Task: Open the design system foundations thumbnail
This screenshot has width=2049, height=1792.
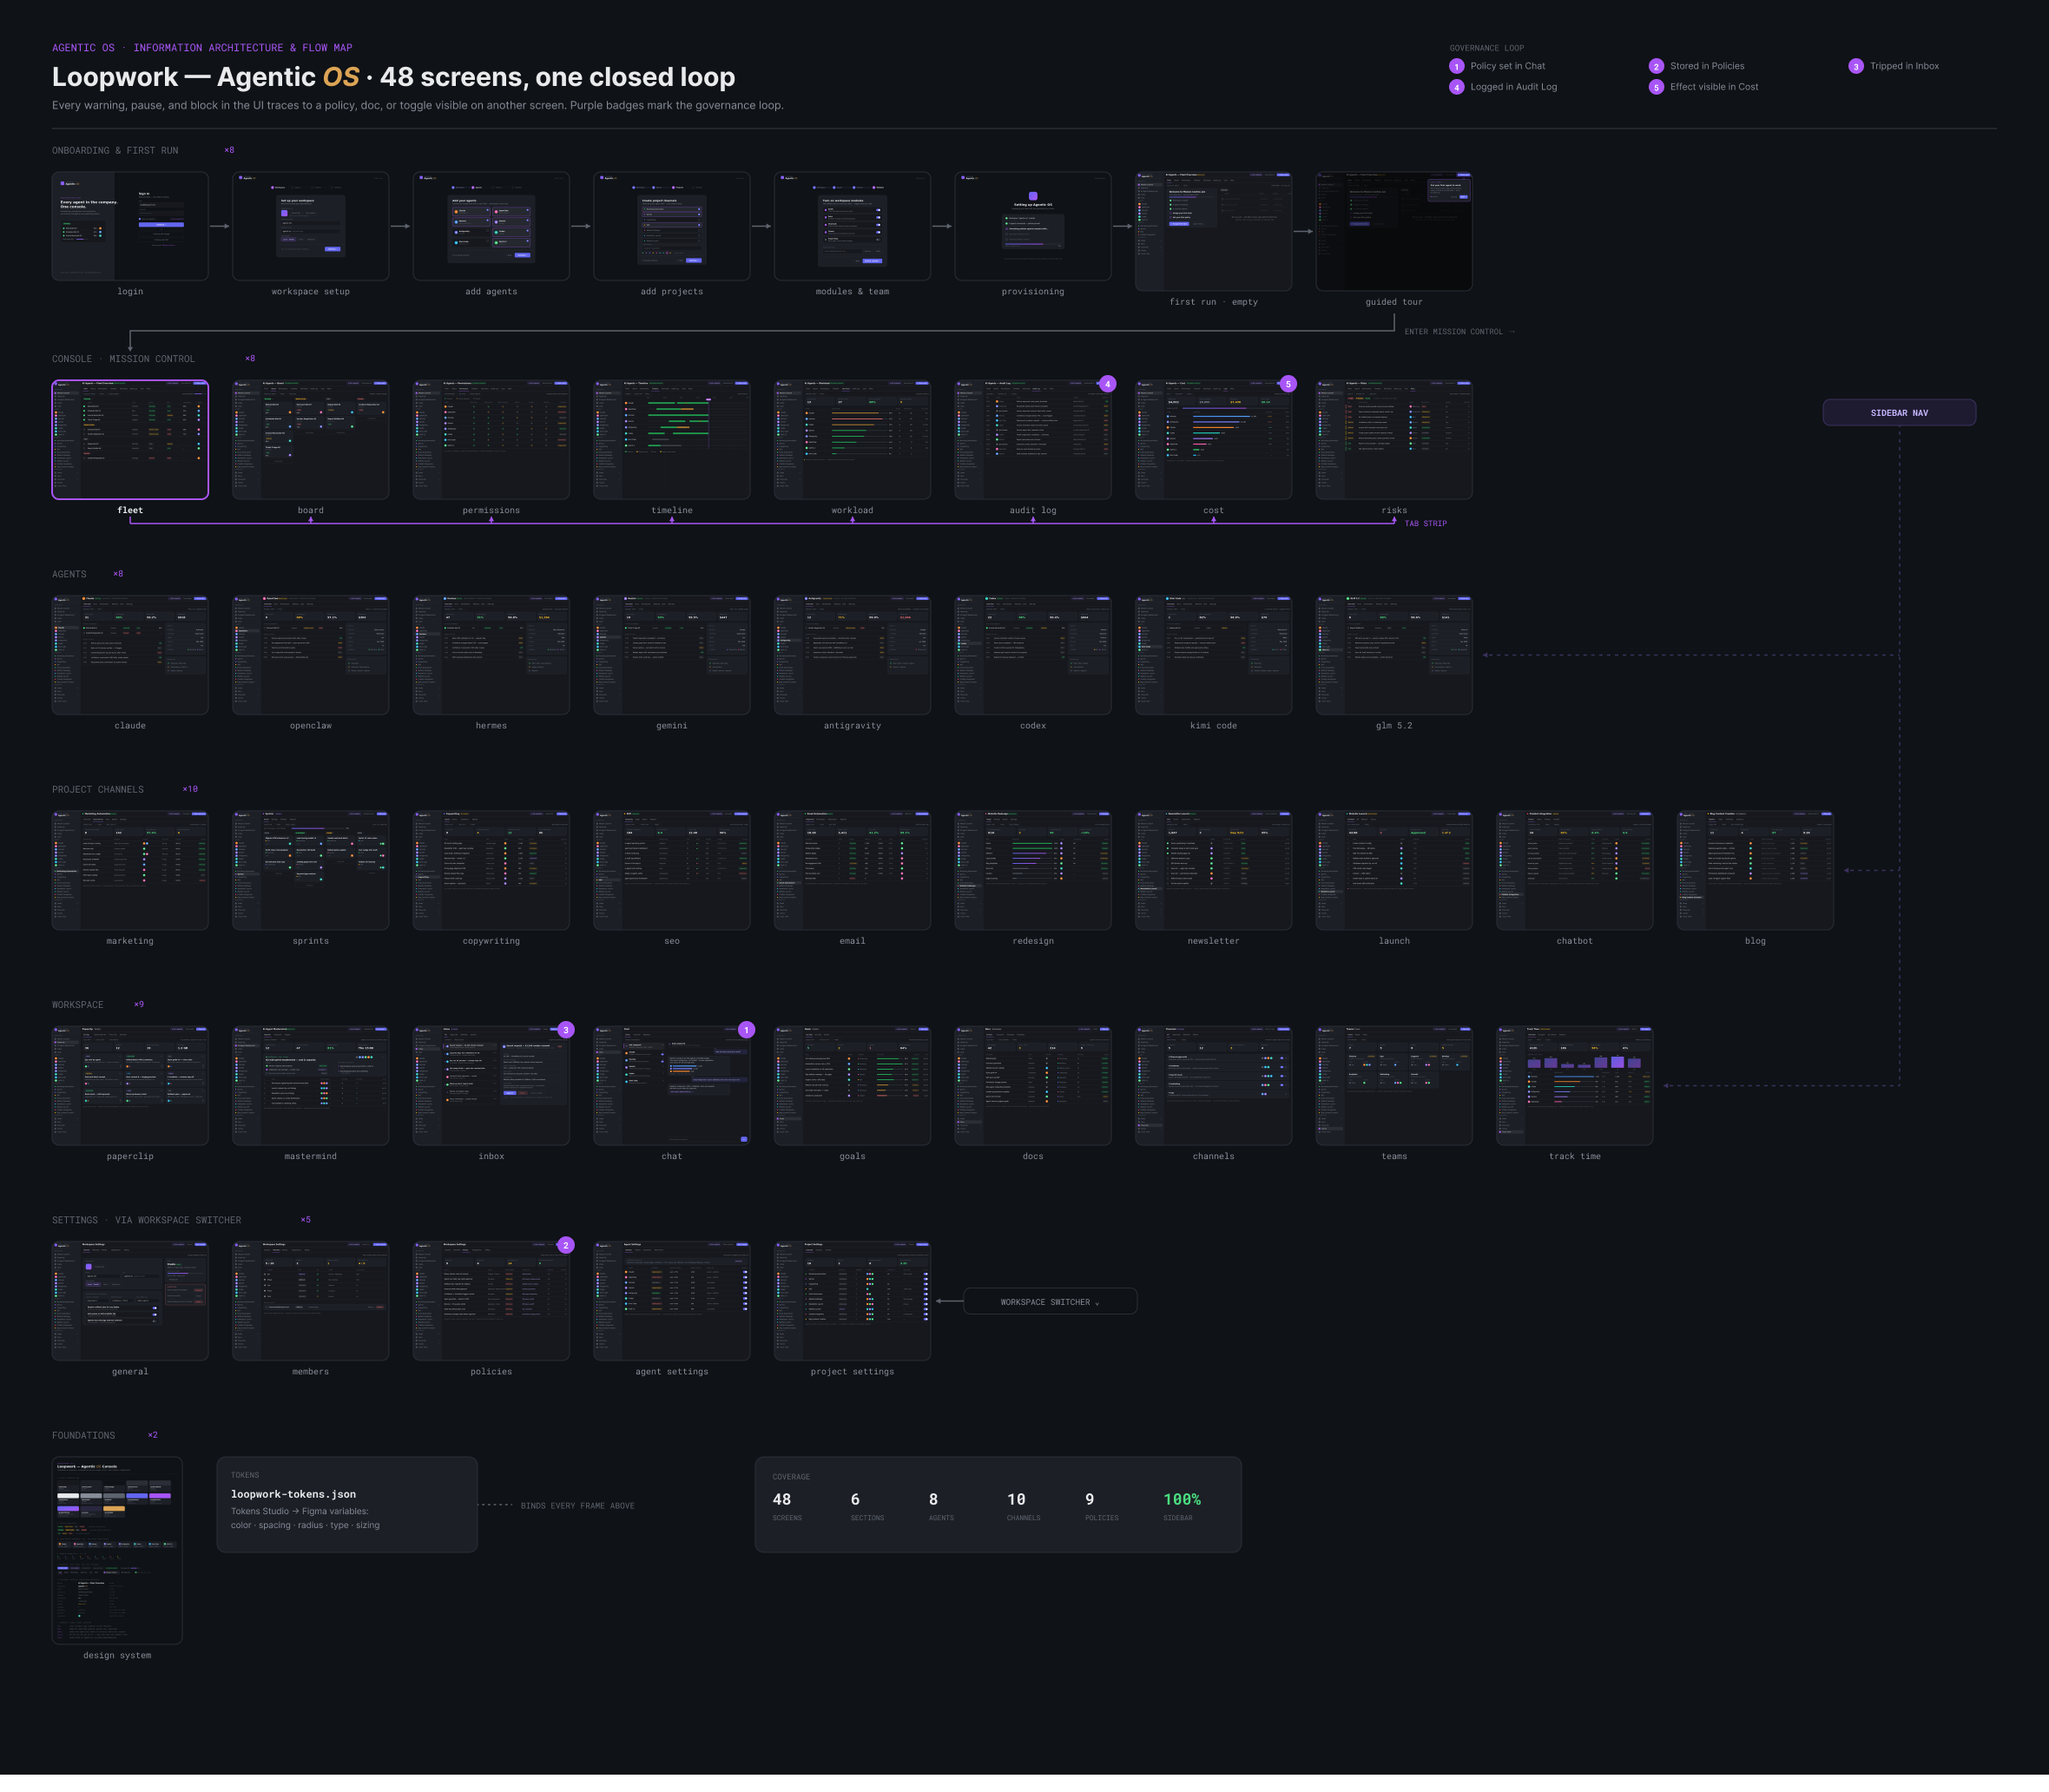Action: tap(117, 1551)
